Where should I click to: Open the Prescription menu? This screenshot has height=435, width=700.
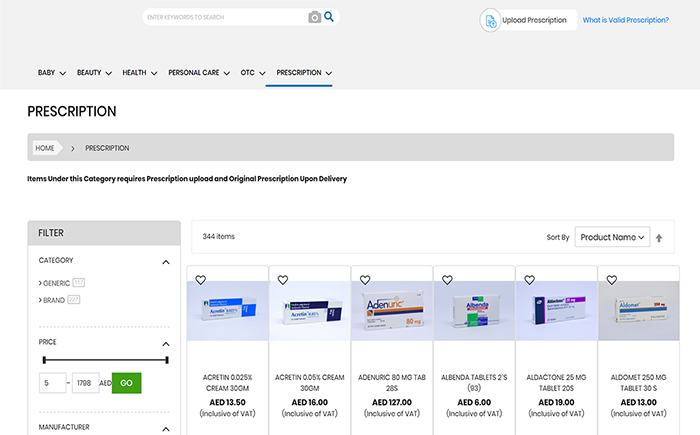(304, 73)
